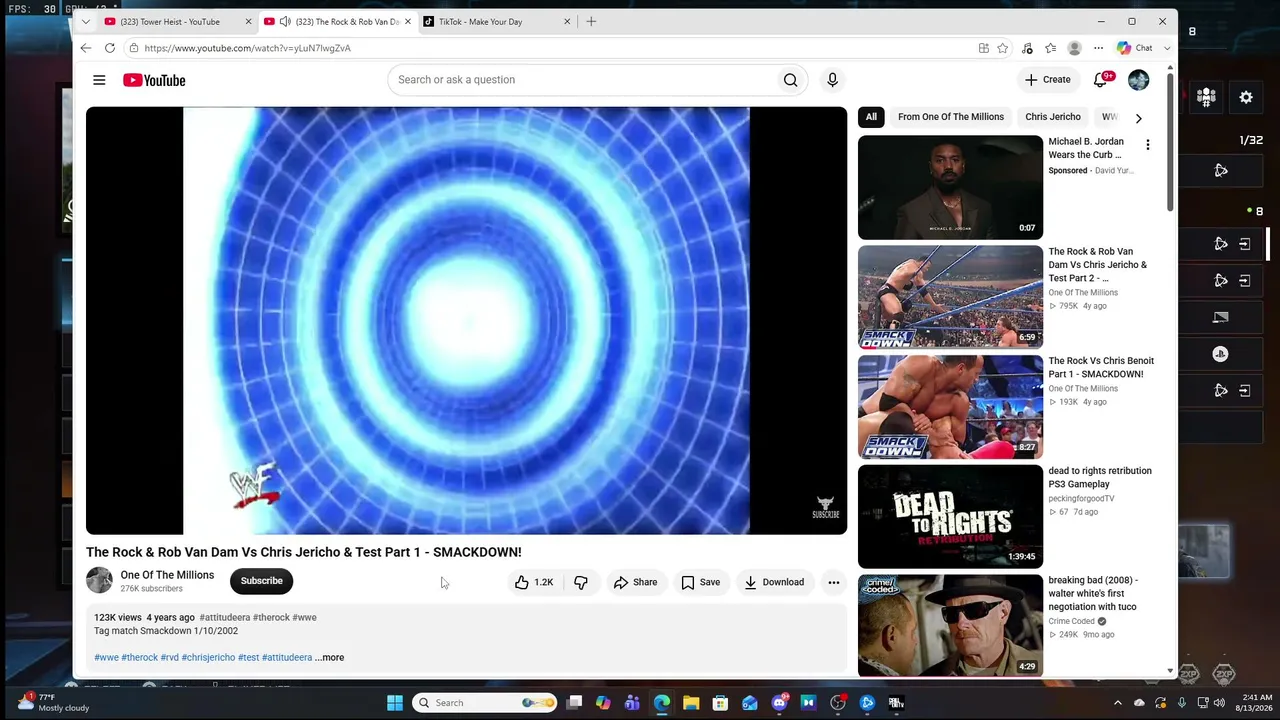Open Microsoft Edge from the taskbar
This screenshot has width=1280, height=720.
[662, 703]
